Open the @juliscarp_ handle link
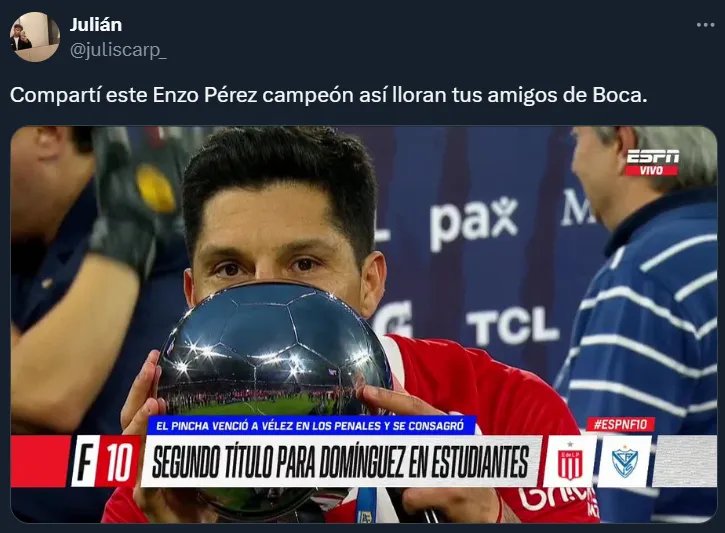This screenshot has height=533, width=725. click(118, 49)
